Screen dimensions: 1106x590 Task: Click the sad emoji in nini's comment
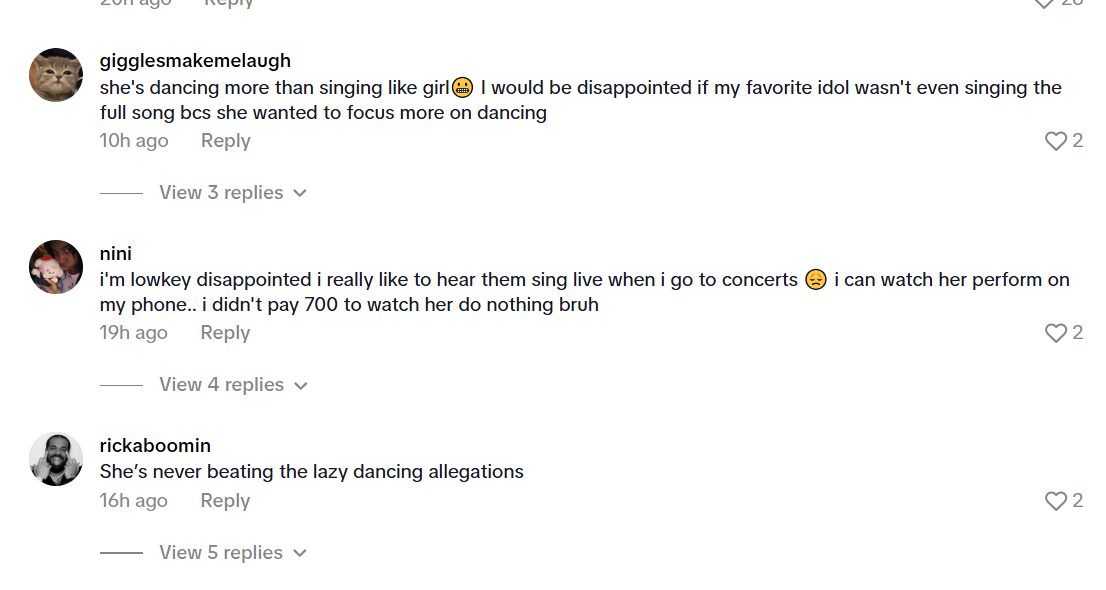816,280
